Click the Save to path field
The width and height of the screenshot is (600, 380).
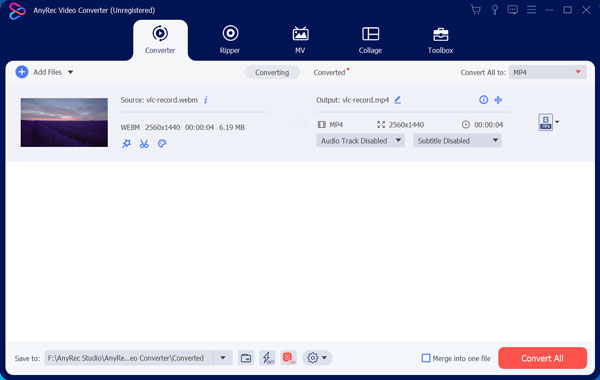(x=129, y=358)
